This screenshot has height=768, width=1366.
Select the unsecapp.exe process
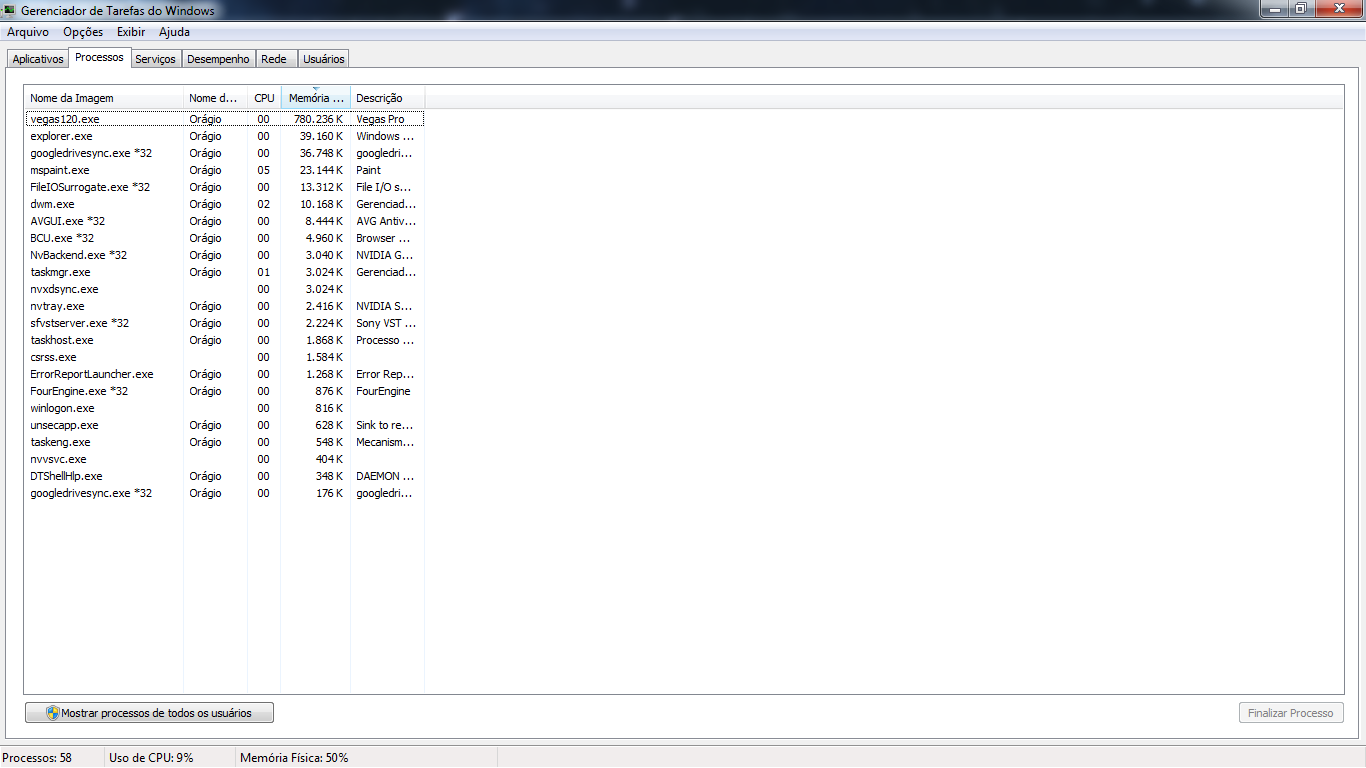pos(224,425)
